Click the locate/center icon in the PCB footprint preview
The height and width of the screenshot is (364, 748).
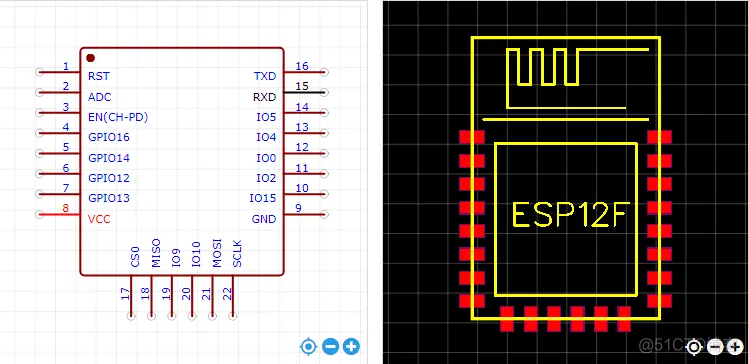coord(694,348)
